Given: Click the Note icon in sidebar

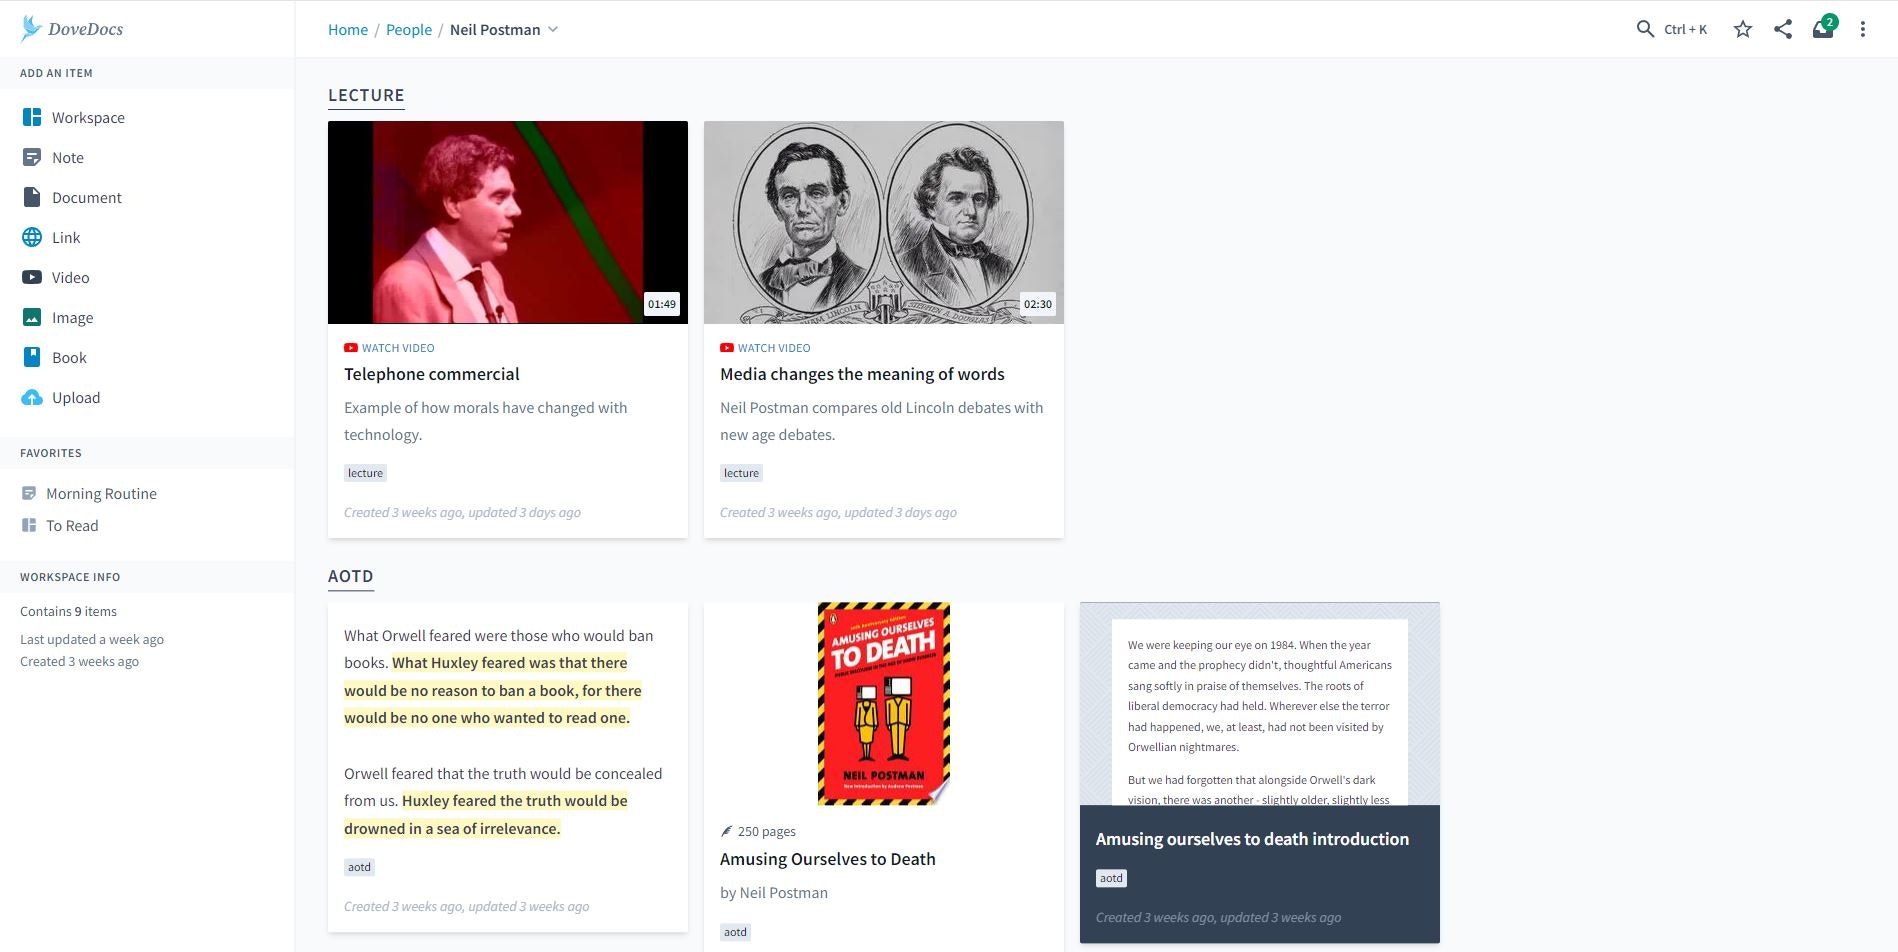Looking at the screenshot, I should coord(32,157).
